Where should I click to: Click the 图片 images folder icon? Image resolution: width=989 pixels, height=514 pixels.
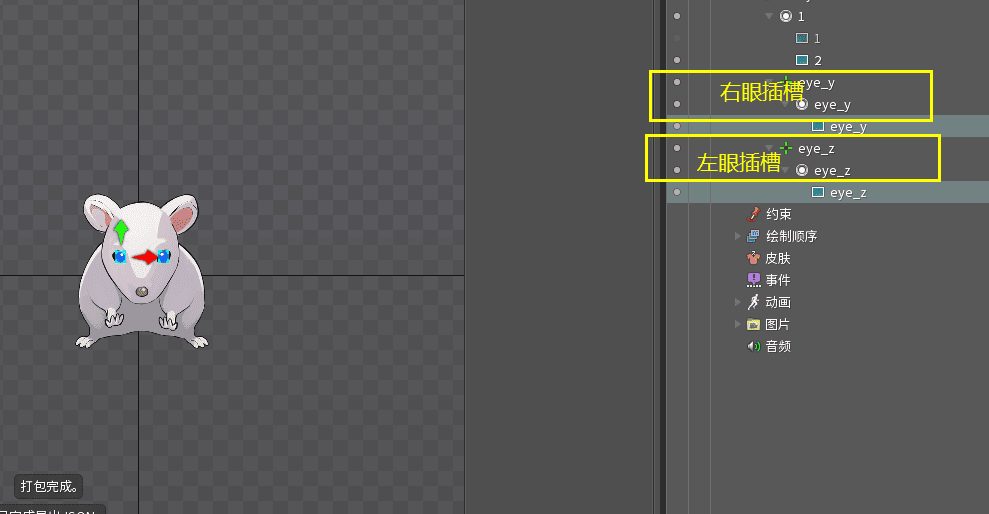click(753, 324)
